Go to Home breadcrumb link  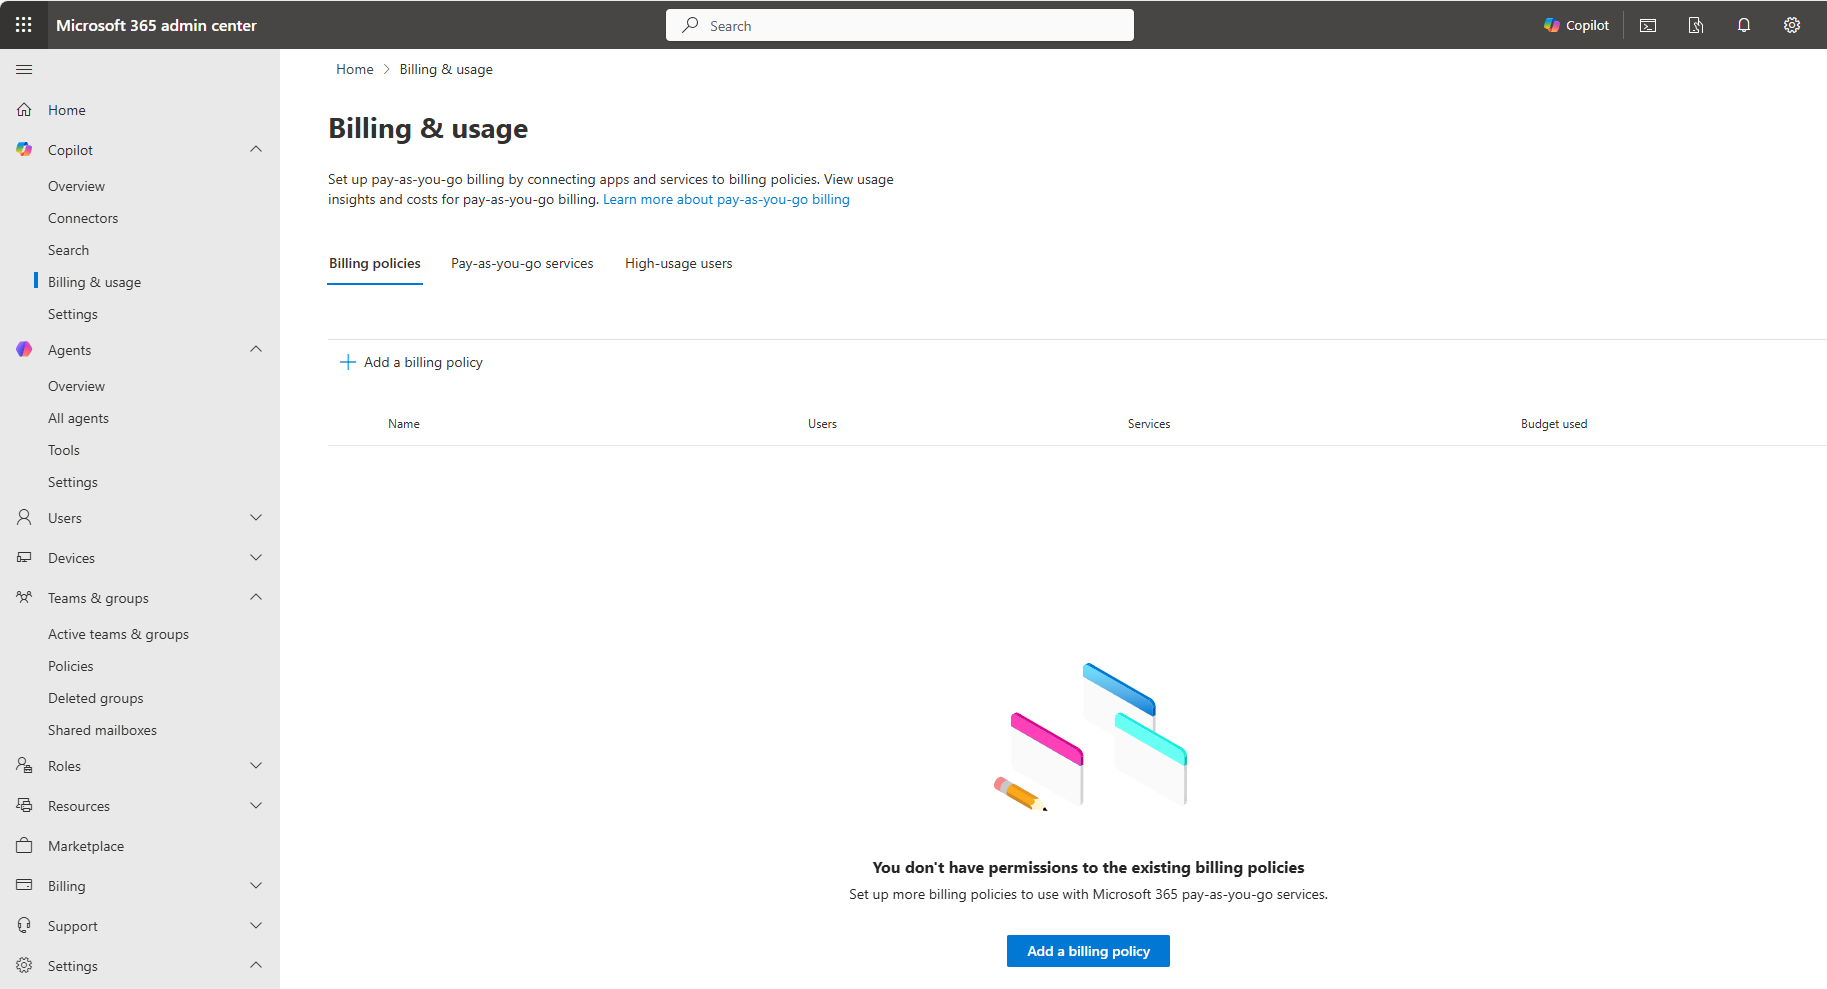coord(354,69)
